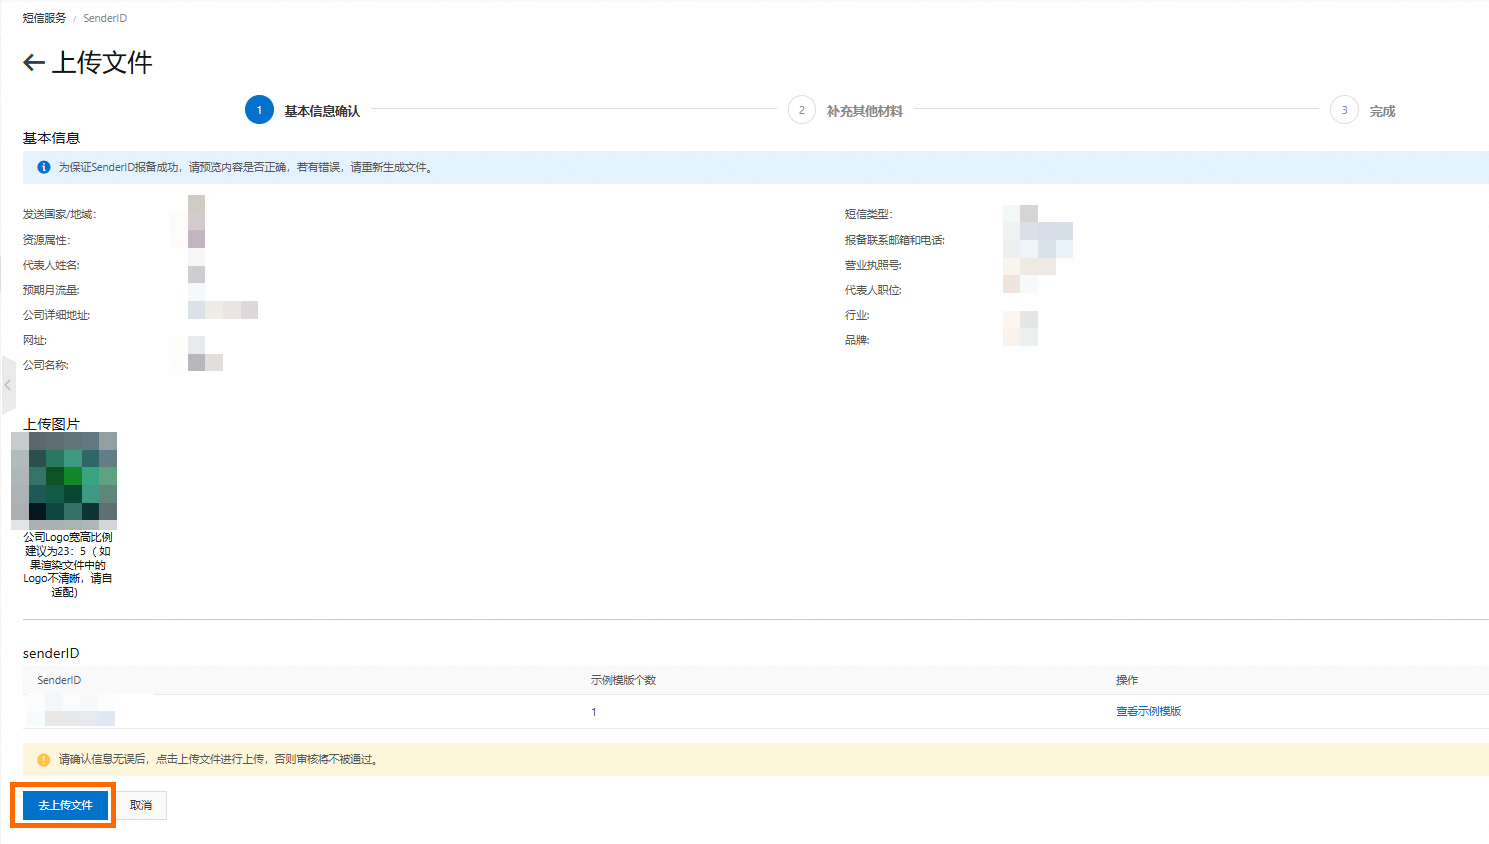Click the 营业执照号 label
Viewport: 1489px width, 844px height.
pyautogui.click(x=873, y=265)
